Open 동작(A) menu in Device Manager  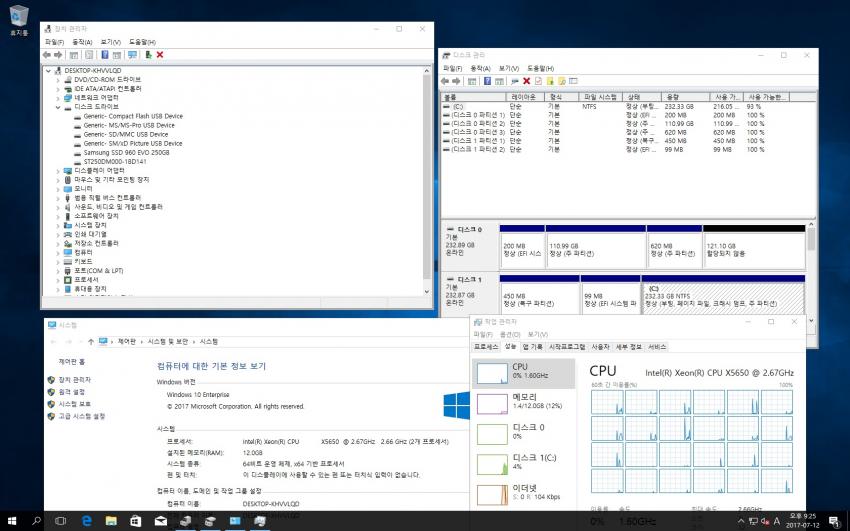82,42
